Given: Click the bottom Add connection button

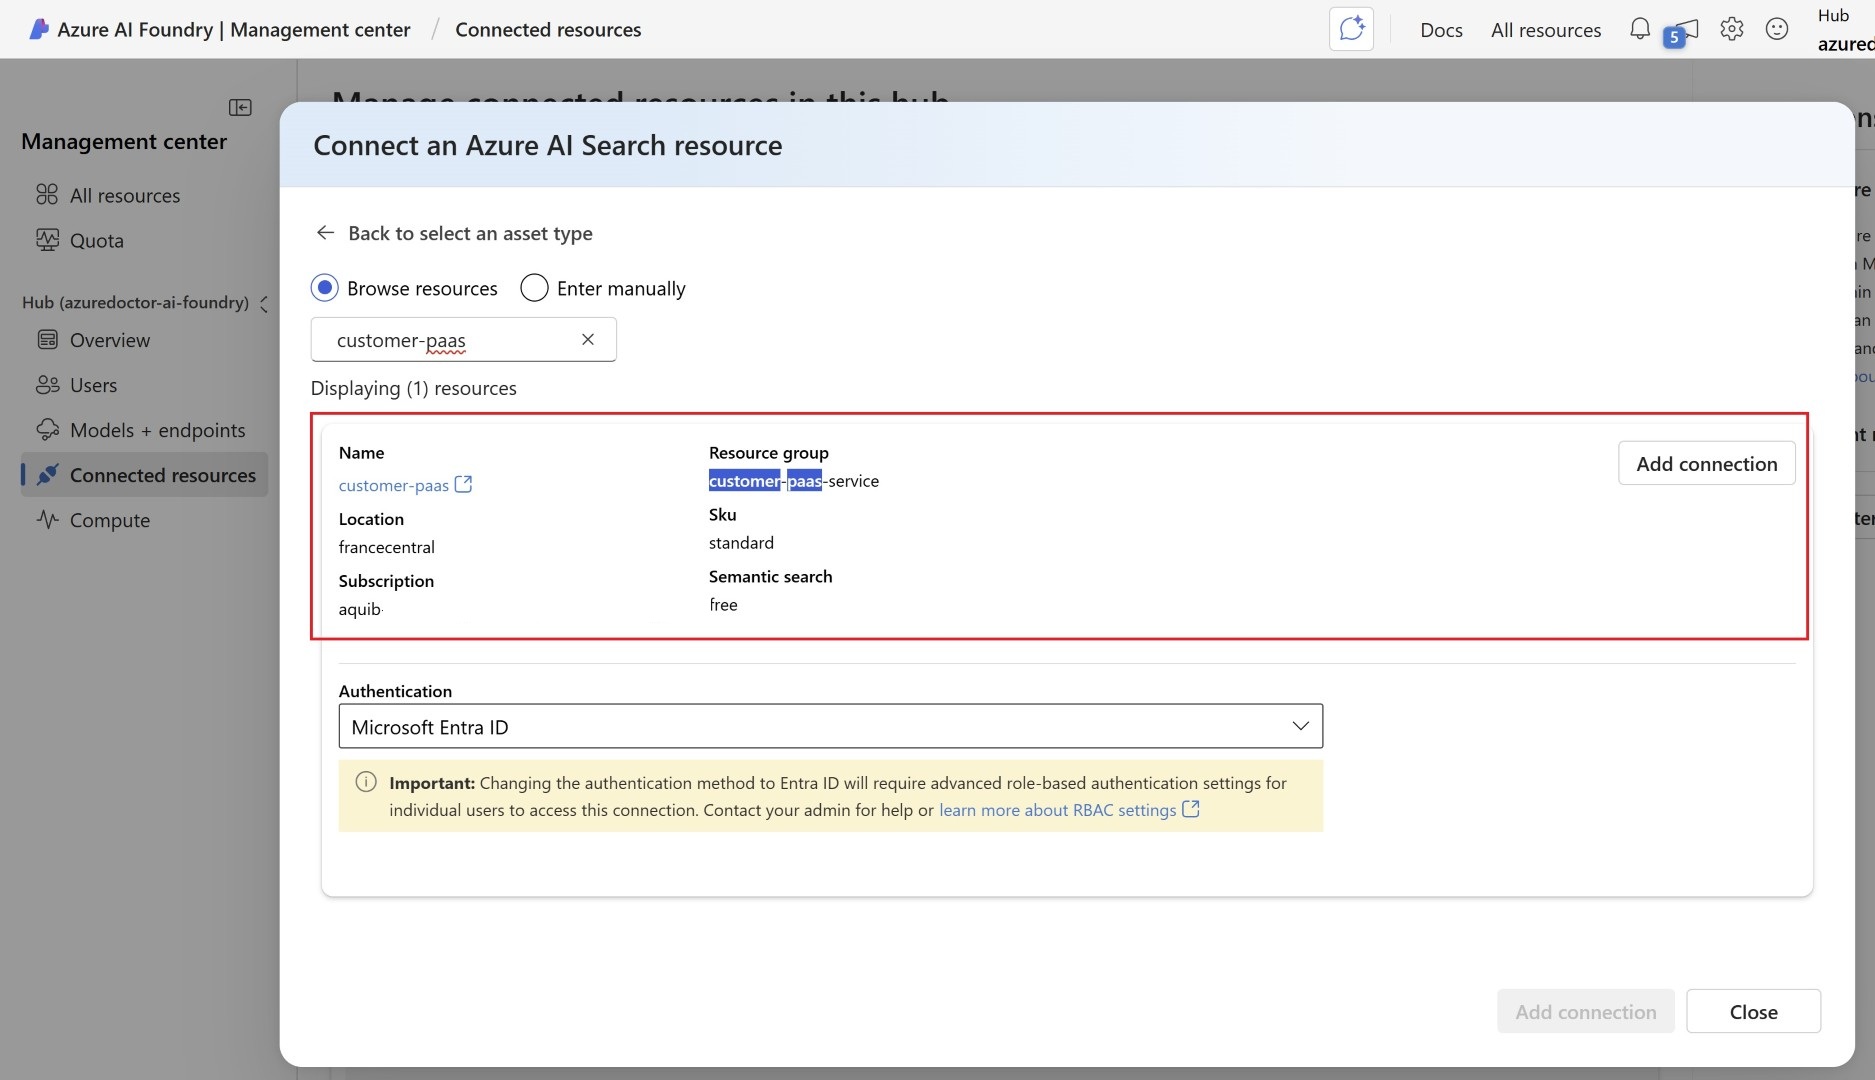Looking at the screenshot, I should 1585,1011.
